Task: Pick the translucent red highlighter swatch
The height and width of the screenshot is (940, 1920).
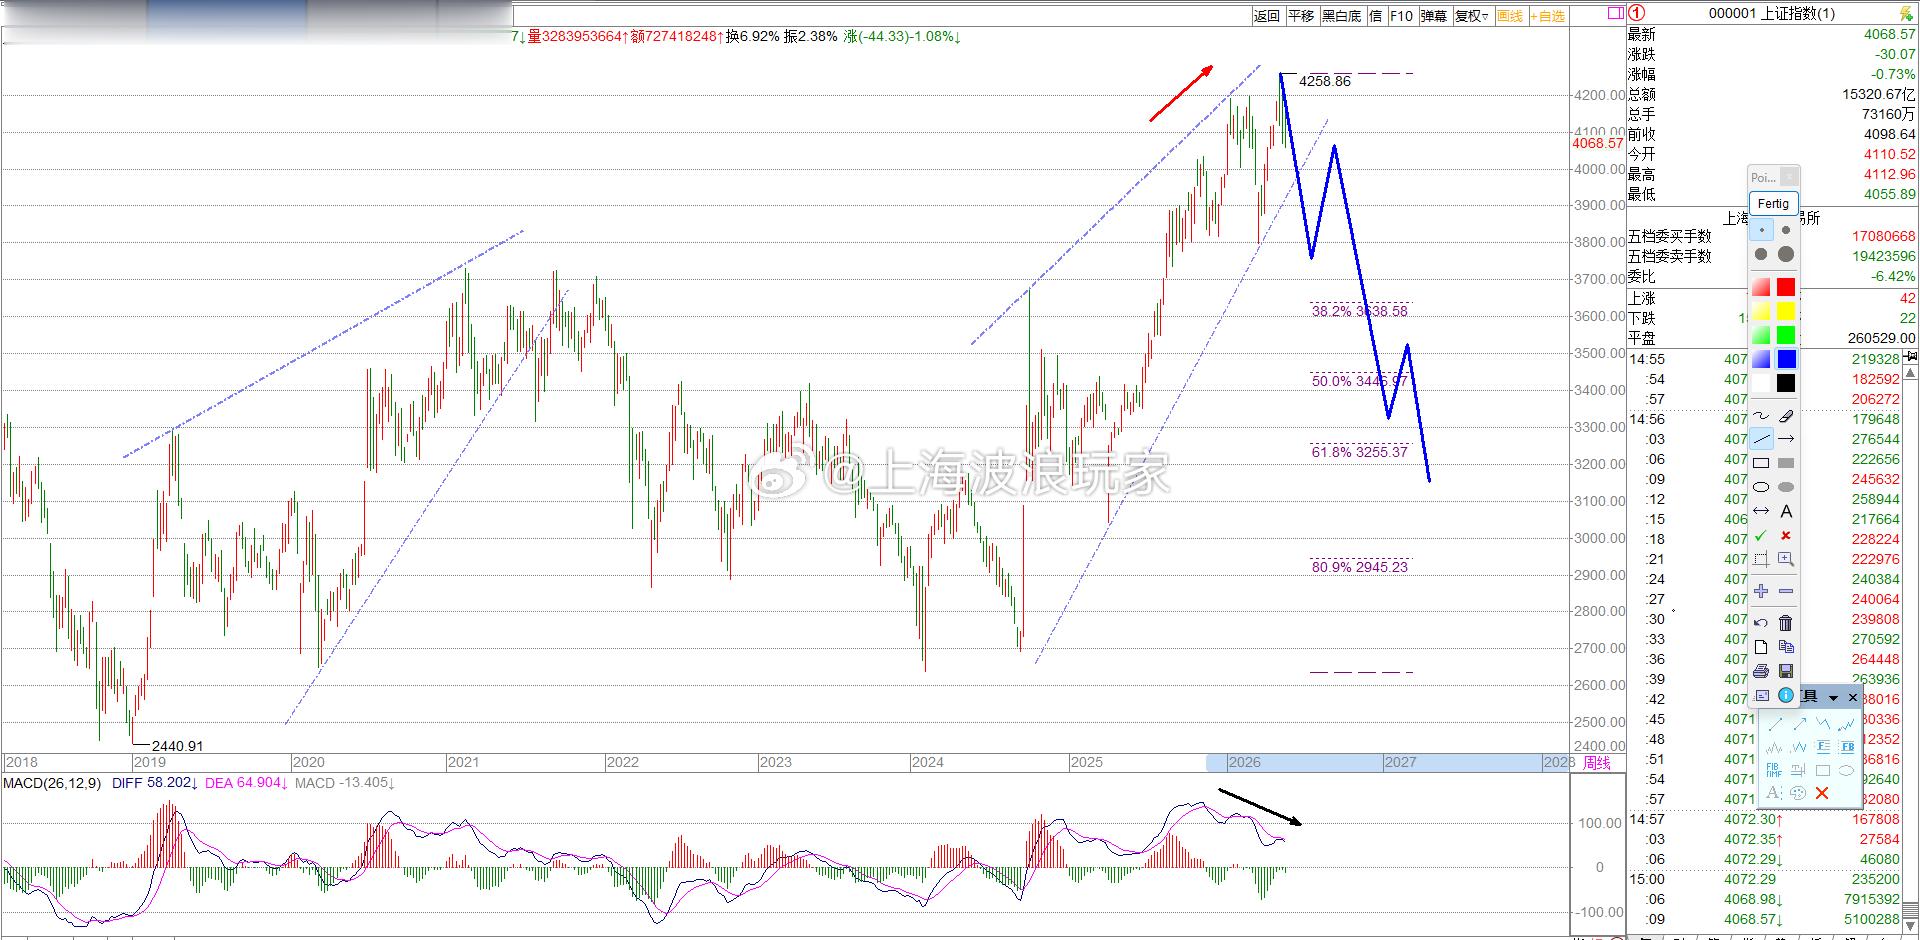Action: click(x=1761, y=287)
